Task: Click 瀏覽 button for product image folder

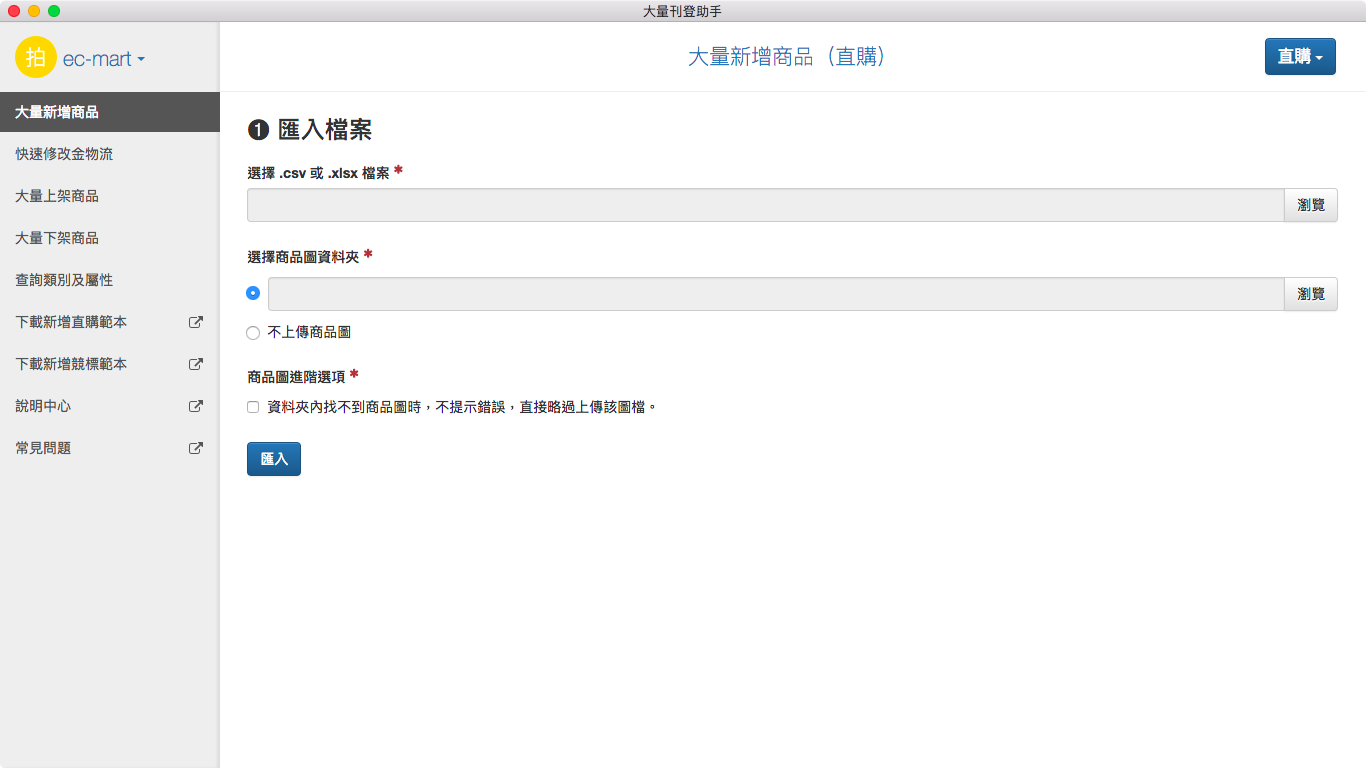Action: (x=1310, y=294)
